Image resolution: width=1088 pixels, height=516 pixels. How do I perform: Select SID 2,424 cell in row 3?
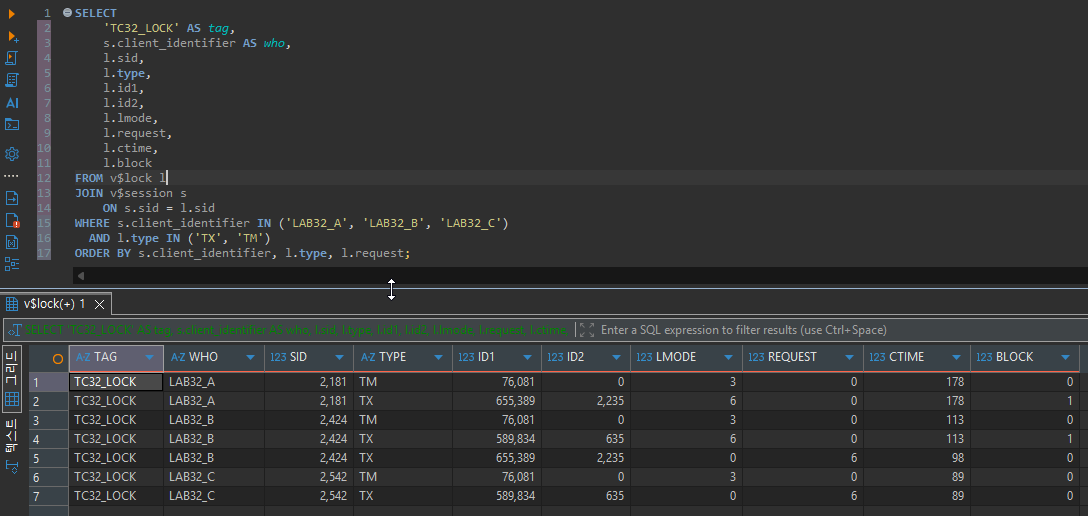(309, 420)
